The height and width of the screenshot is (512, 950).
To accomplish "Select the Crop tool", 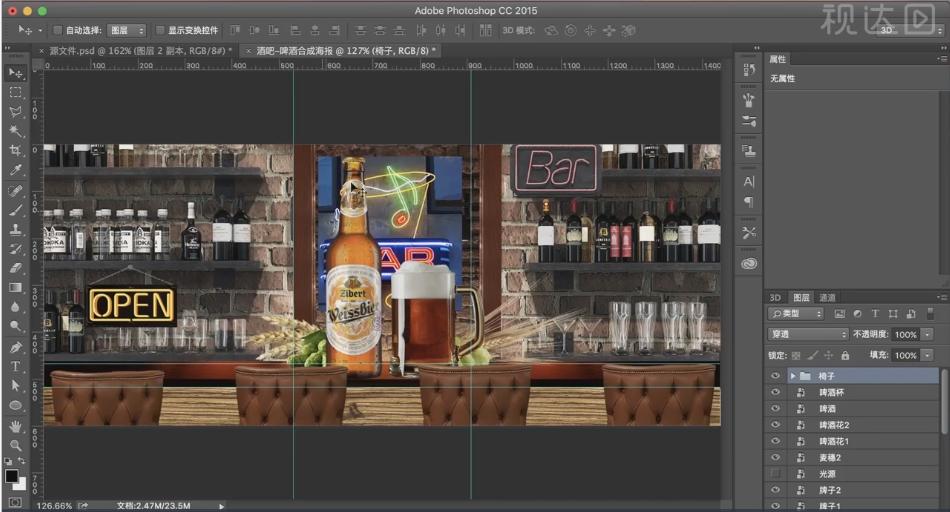I will point(15,150).
